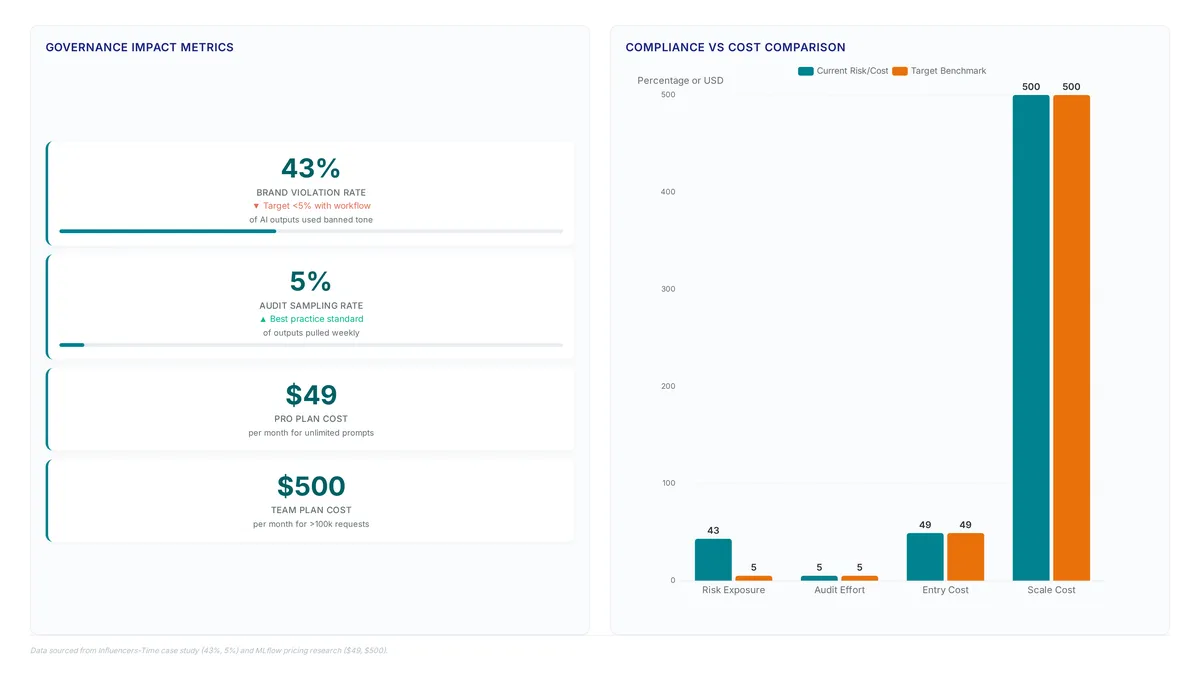Click the $49 metric value
This screenshot has height=675, width=1200.
coord(311,395)
